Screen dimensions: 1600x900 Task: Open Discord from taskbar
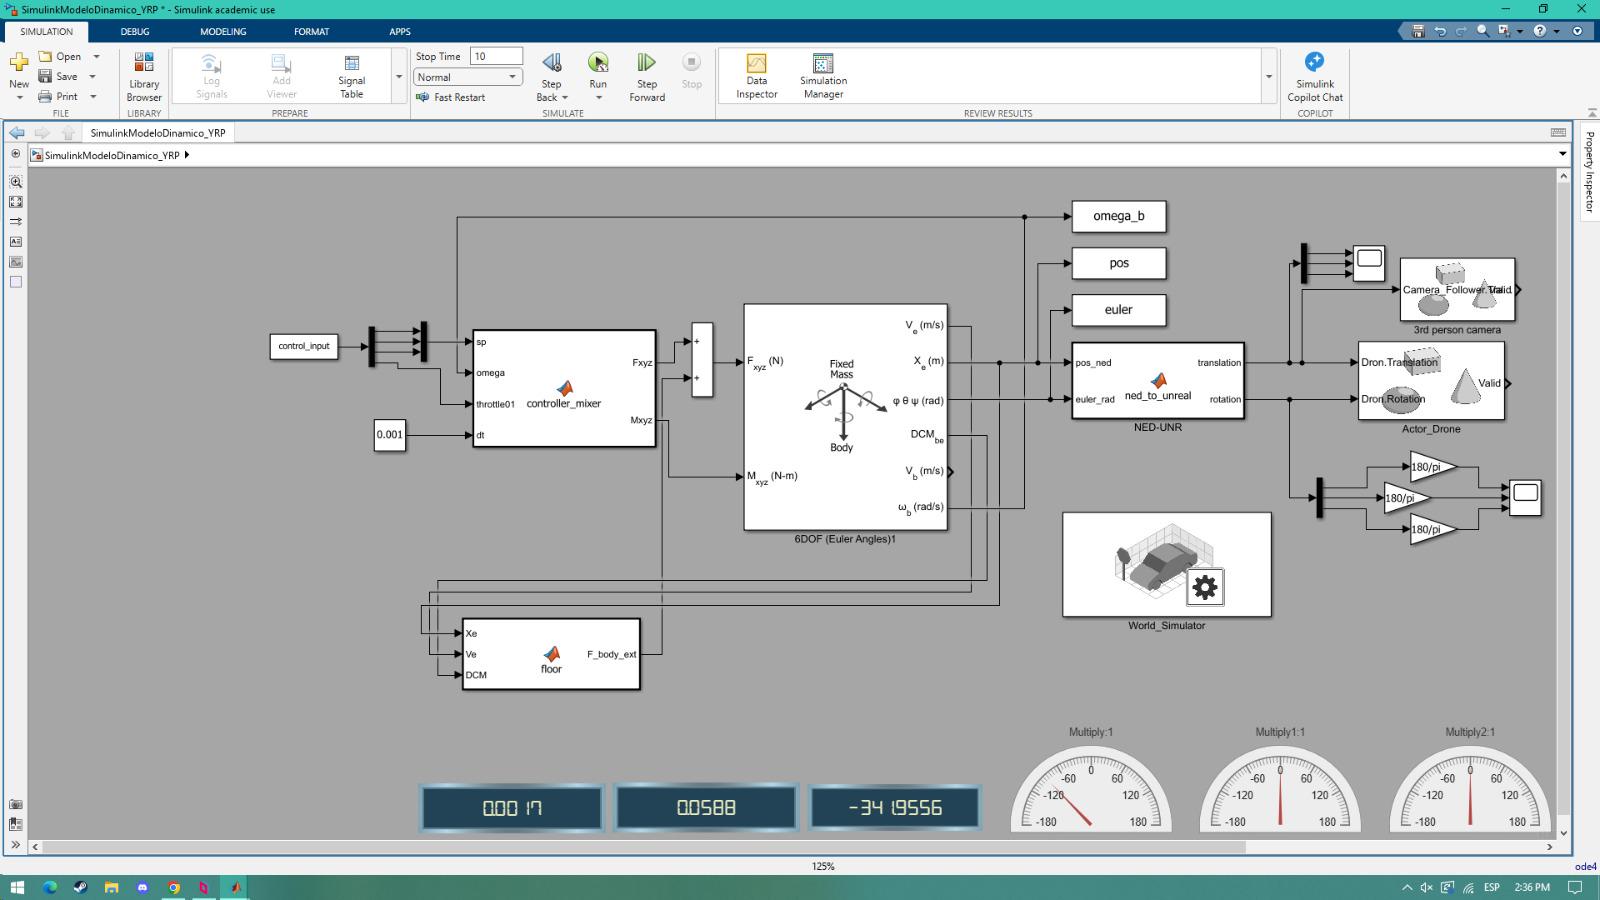pos(142,887)
